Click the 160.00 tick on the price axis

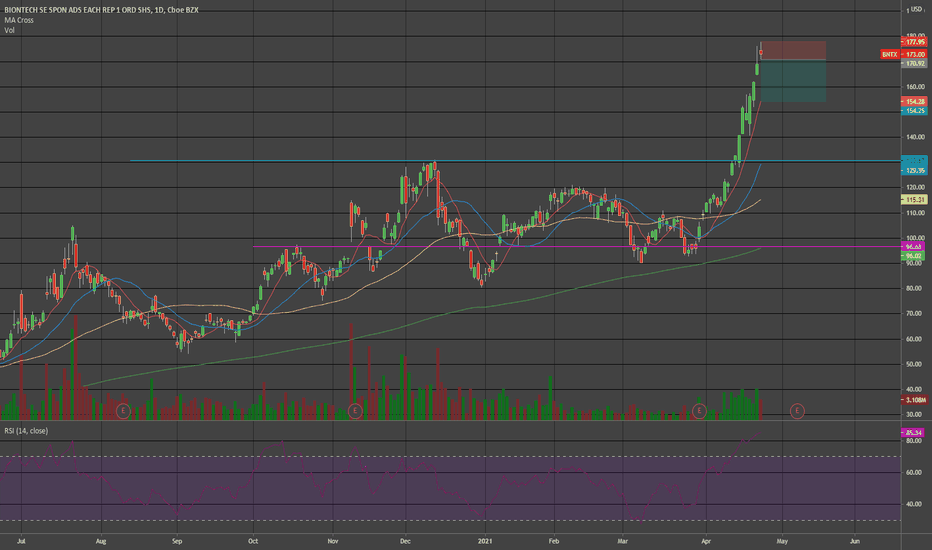915,87
